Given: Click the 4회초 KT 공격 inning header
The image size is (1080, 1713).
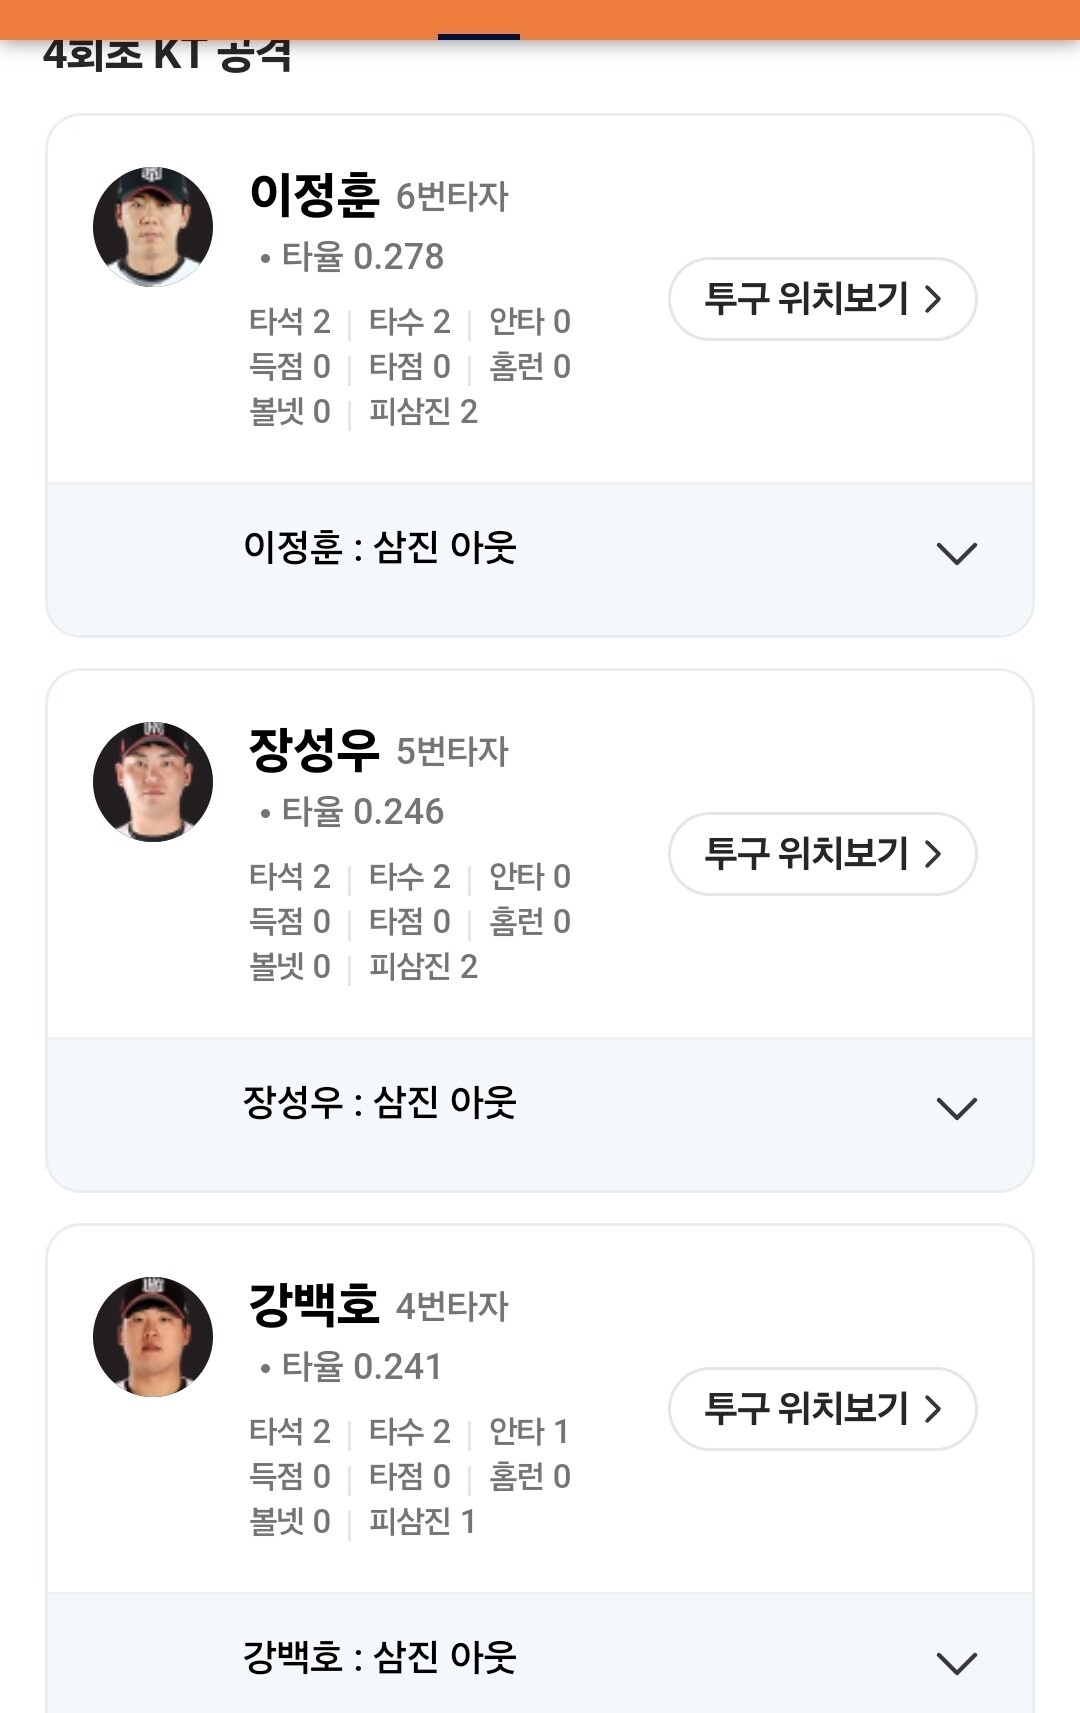Looking at the screenshot, I should tap(167, 56).
